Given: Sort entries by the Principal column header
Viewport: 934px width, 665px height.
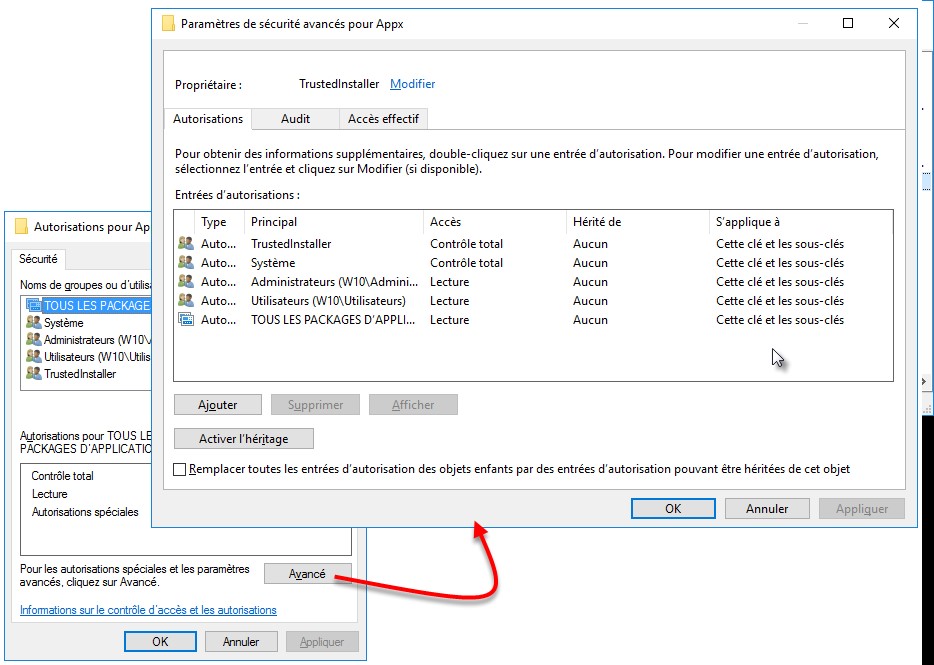Looking at the screenshot, I should 274,222.
